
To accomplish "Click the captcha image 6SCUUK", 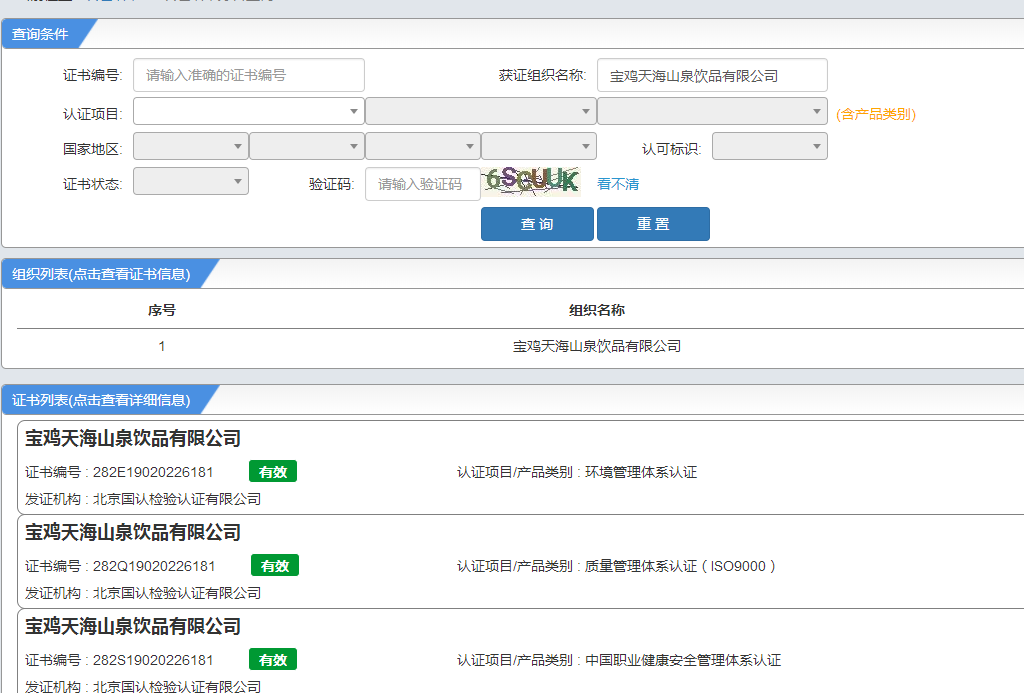I will [x=531, y=181].
